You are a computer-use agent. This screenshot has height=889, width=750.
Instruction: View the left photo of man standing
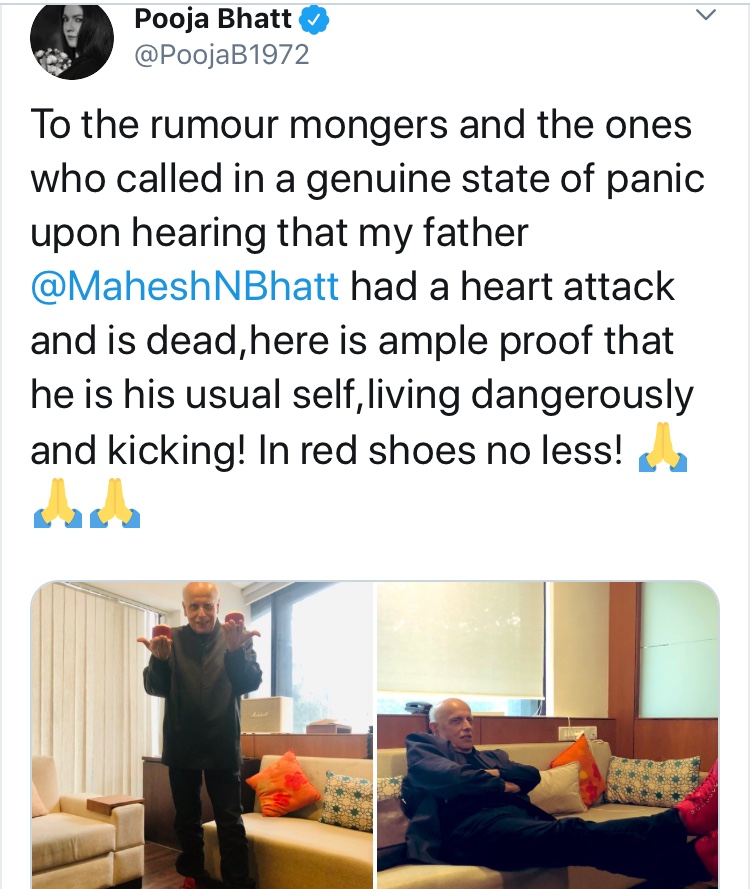[x=202, y=735]
